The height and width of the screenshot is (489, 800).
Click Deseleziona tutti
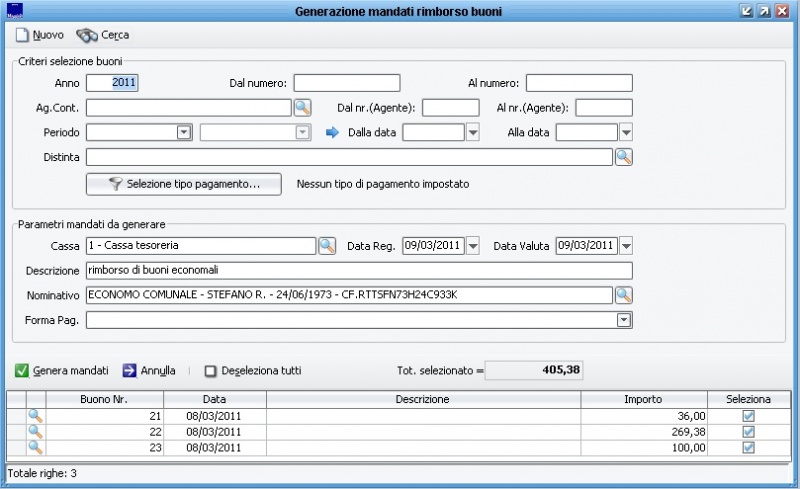[x=253, y=371]
